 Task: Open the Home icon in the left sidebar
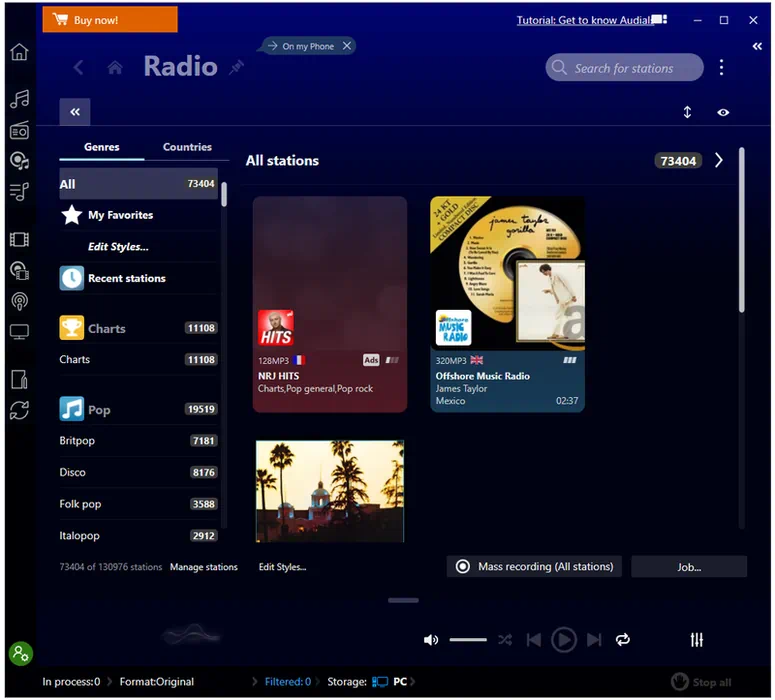19,52
